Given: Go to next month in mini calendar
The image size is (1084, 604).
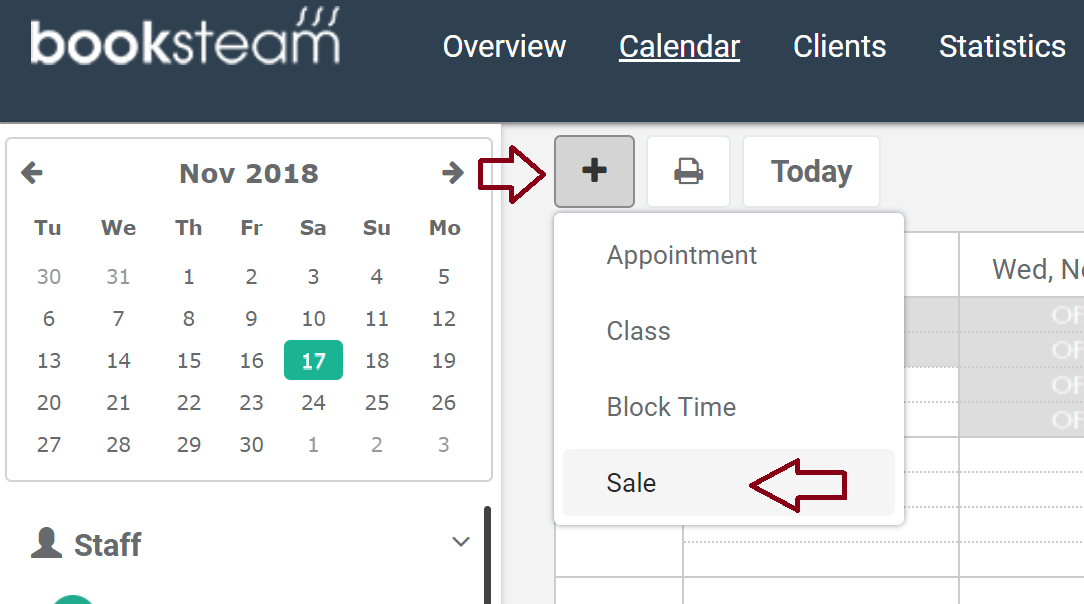Looking at the screenshot, I should 453,173.
